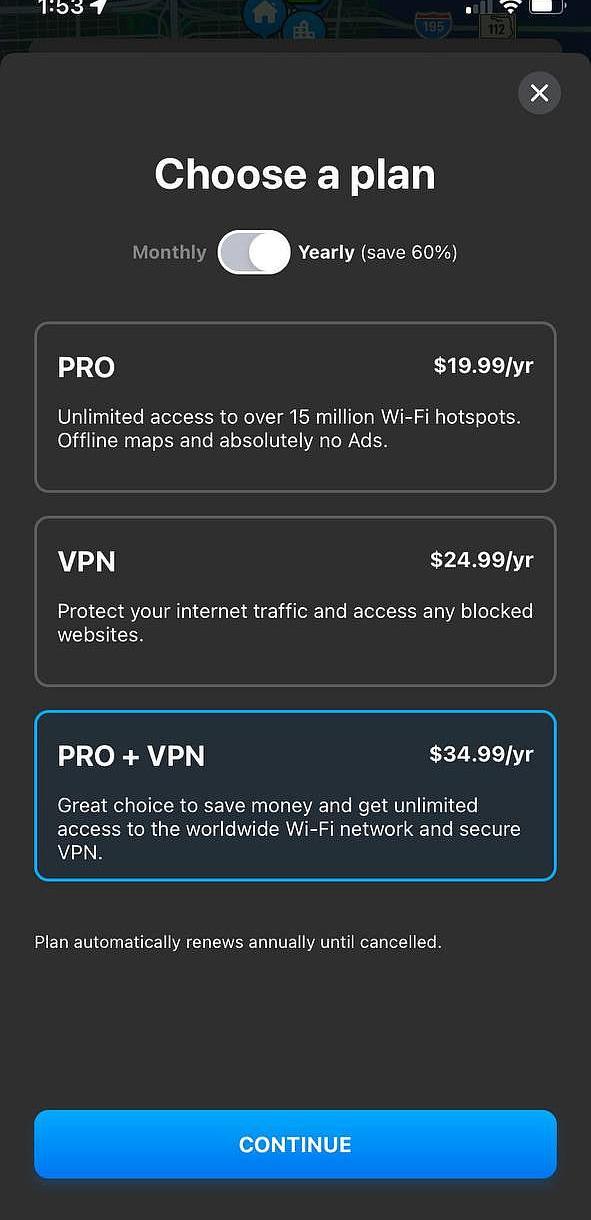Tap the $19.99/yr price
The width and height of the screenshot is (591, 1220).
coord(483,366)
